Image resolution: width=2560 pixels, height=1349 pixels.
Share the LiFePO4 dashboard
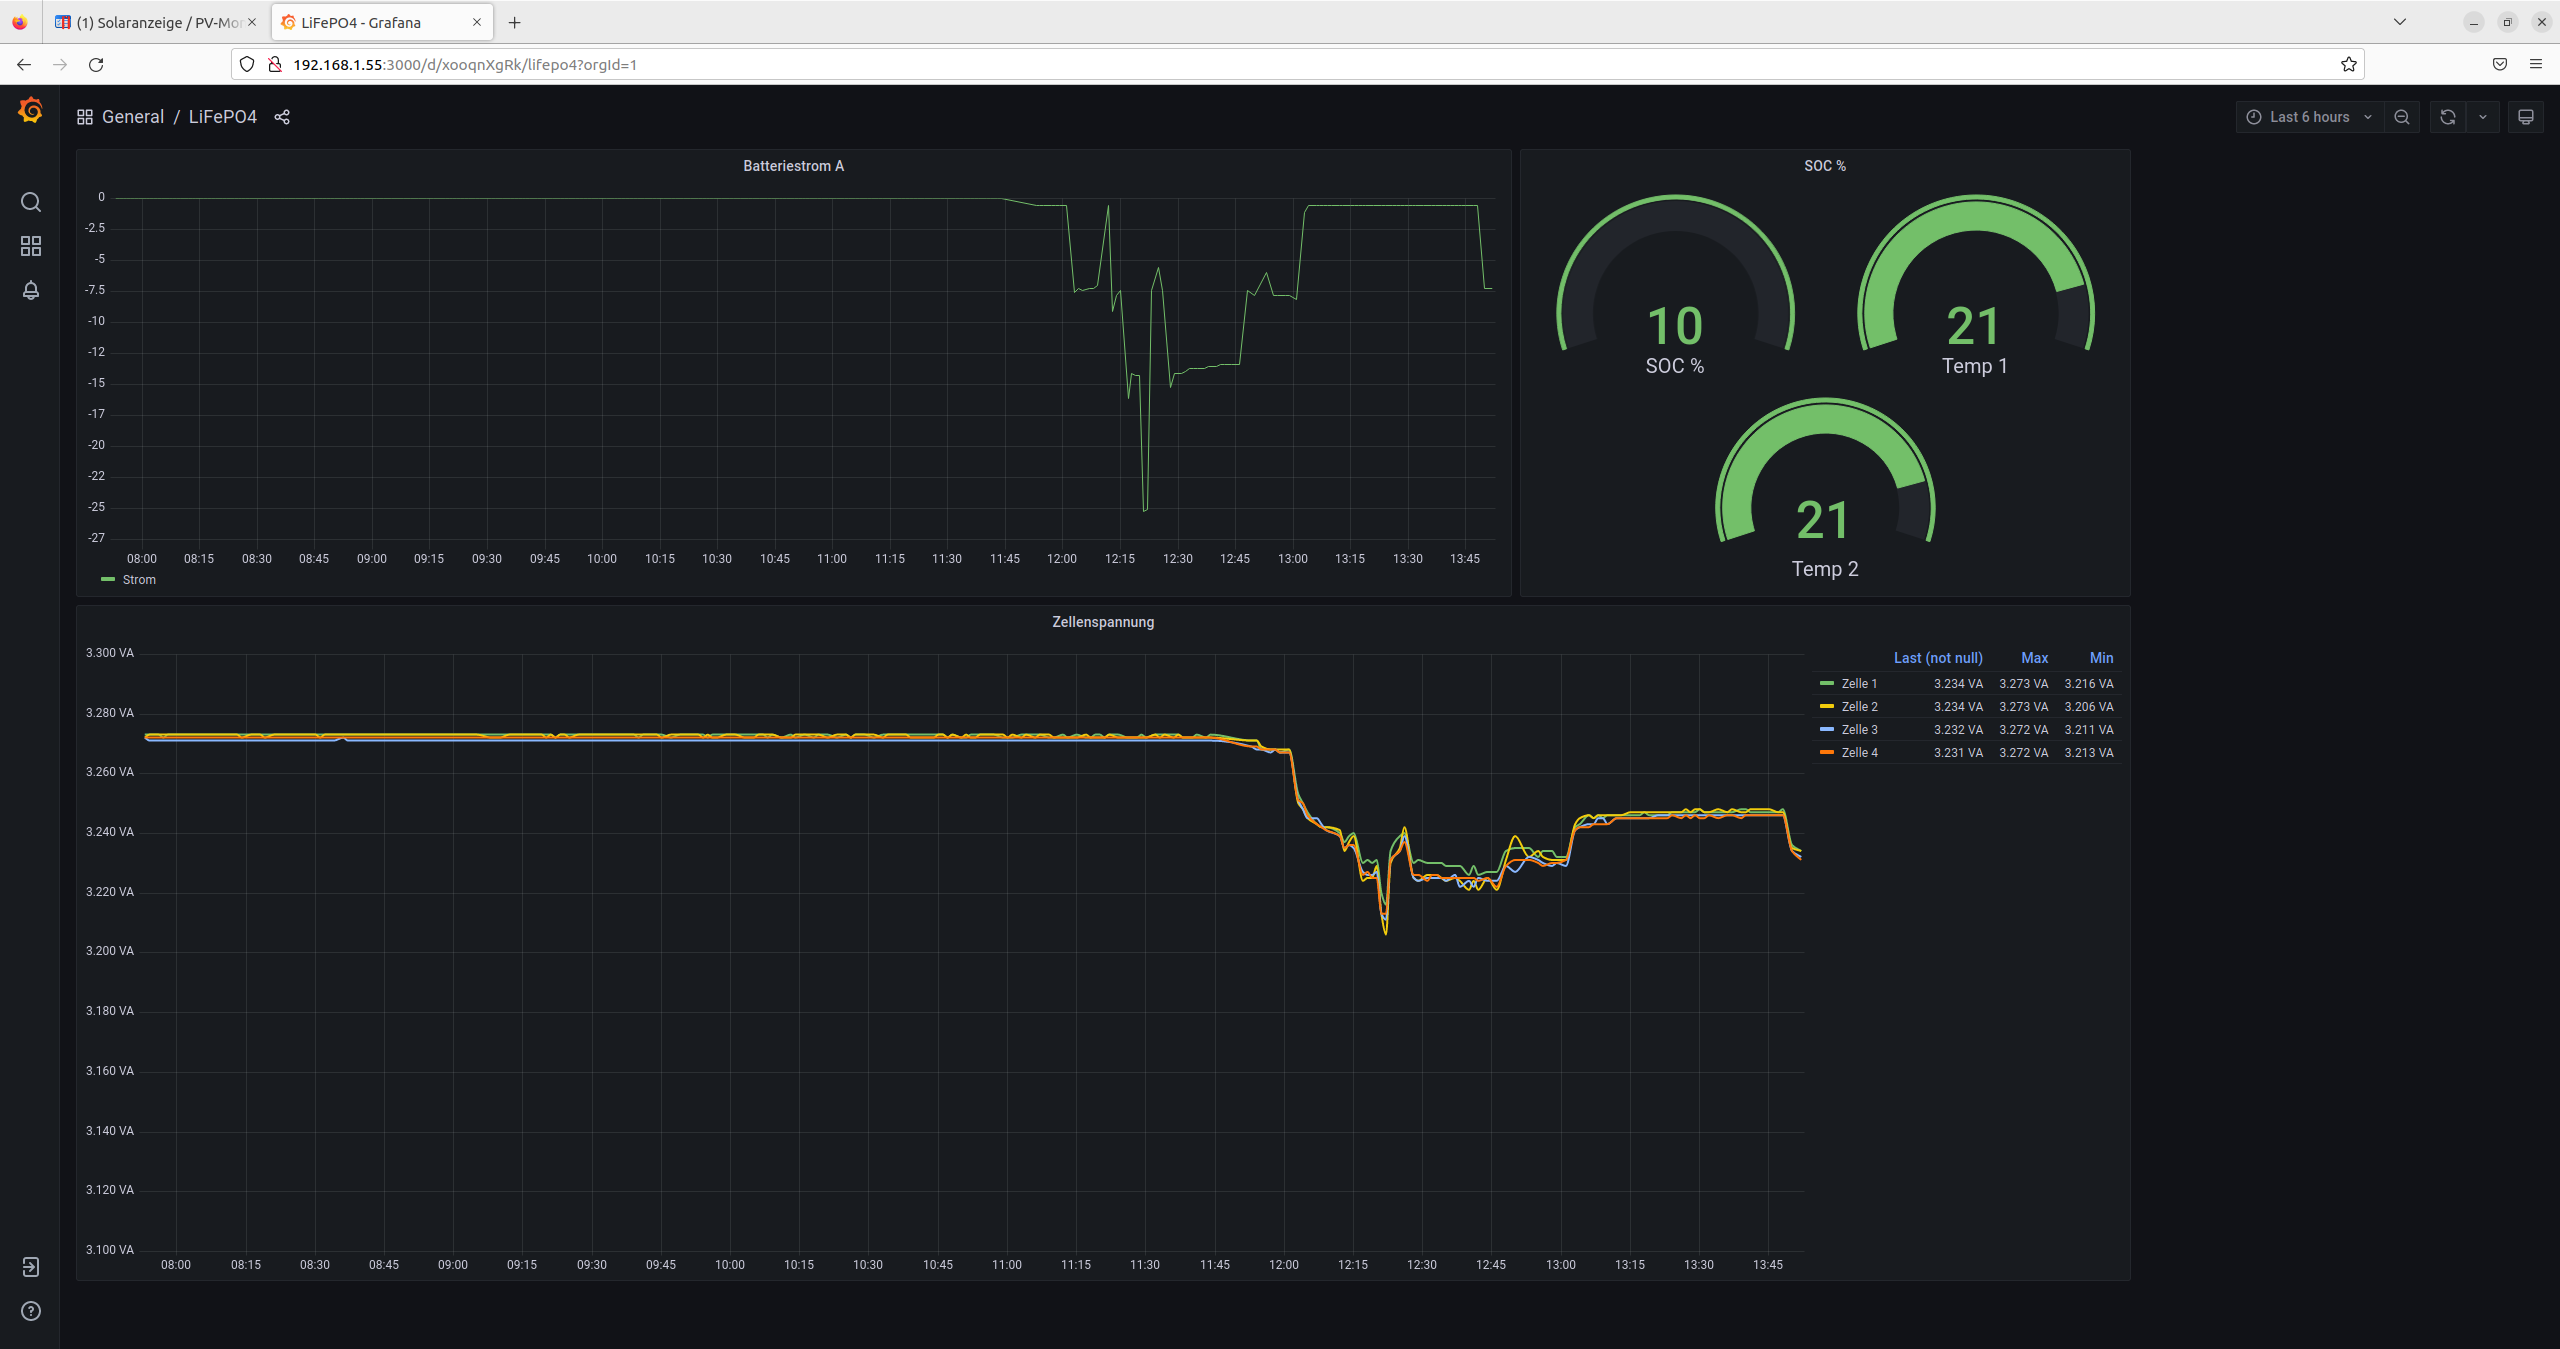[282, 117]
